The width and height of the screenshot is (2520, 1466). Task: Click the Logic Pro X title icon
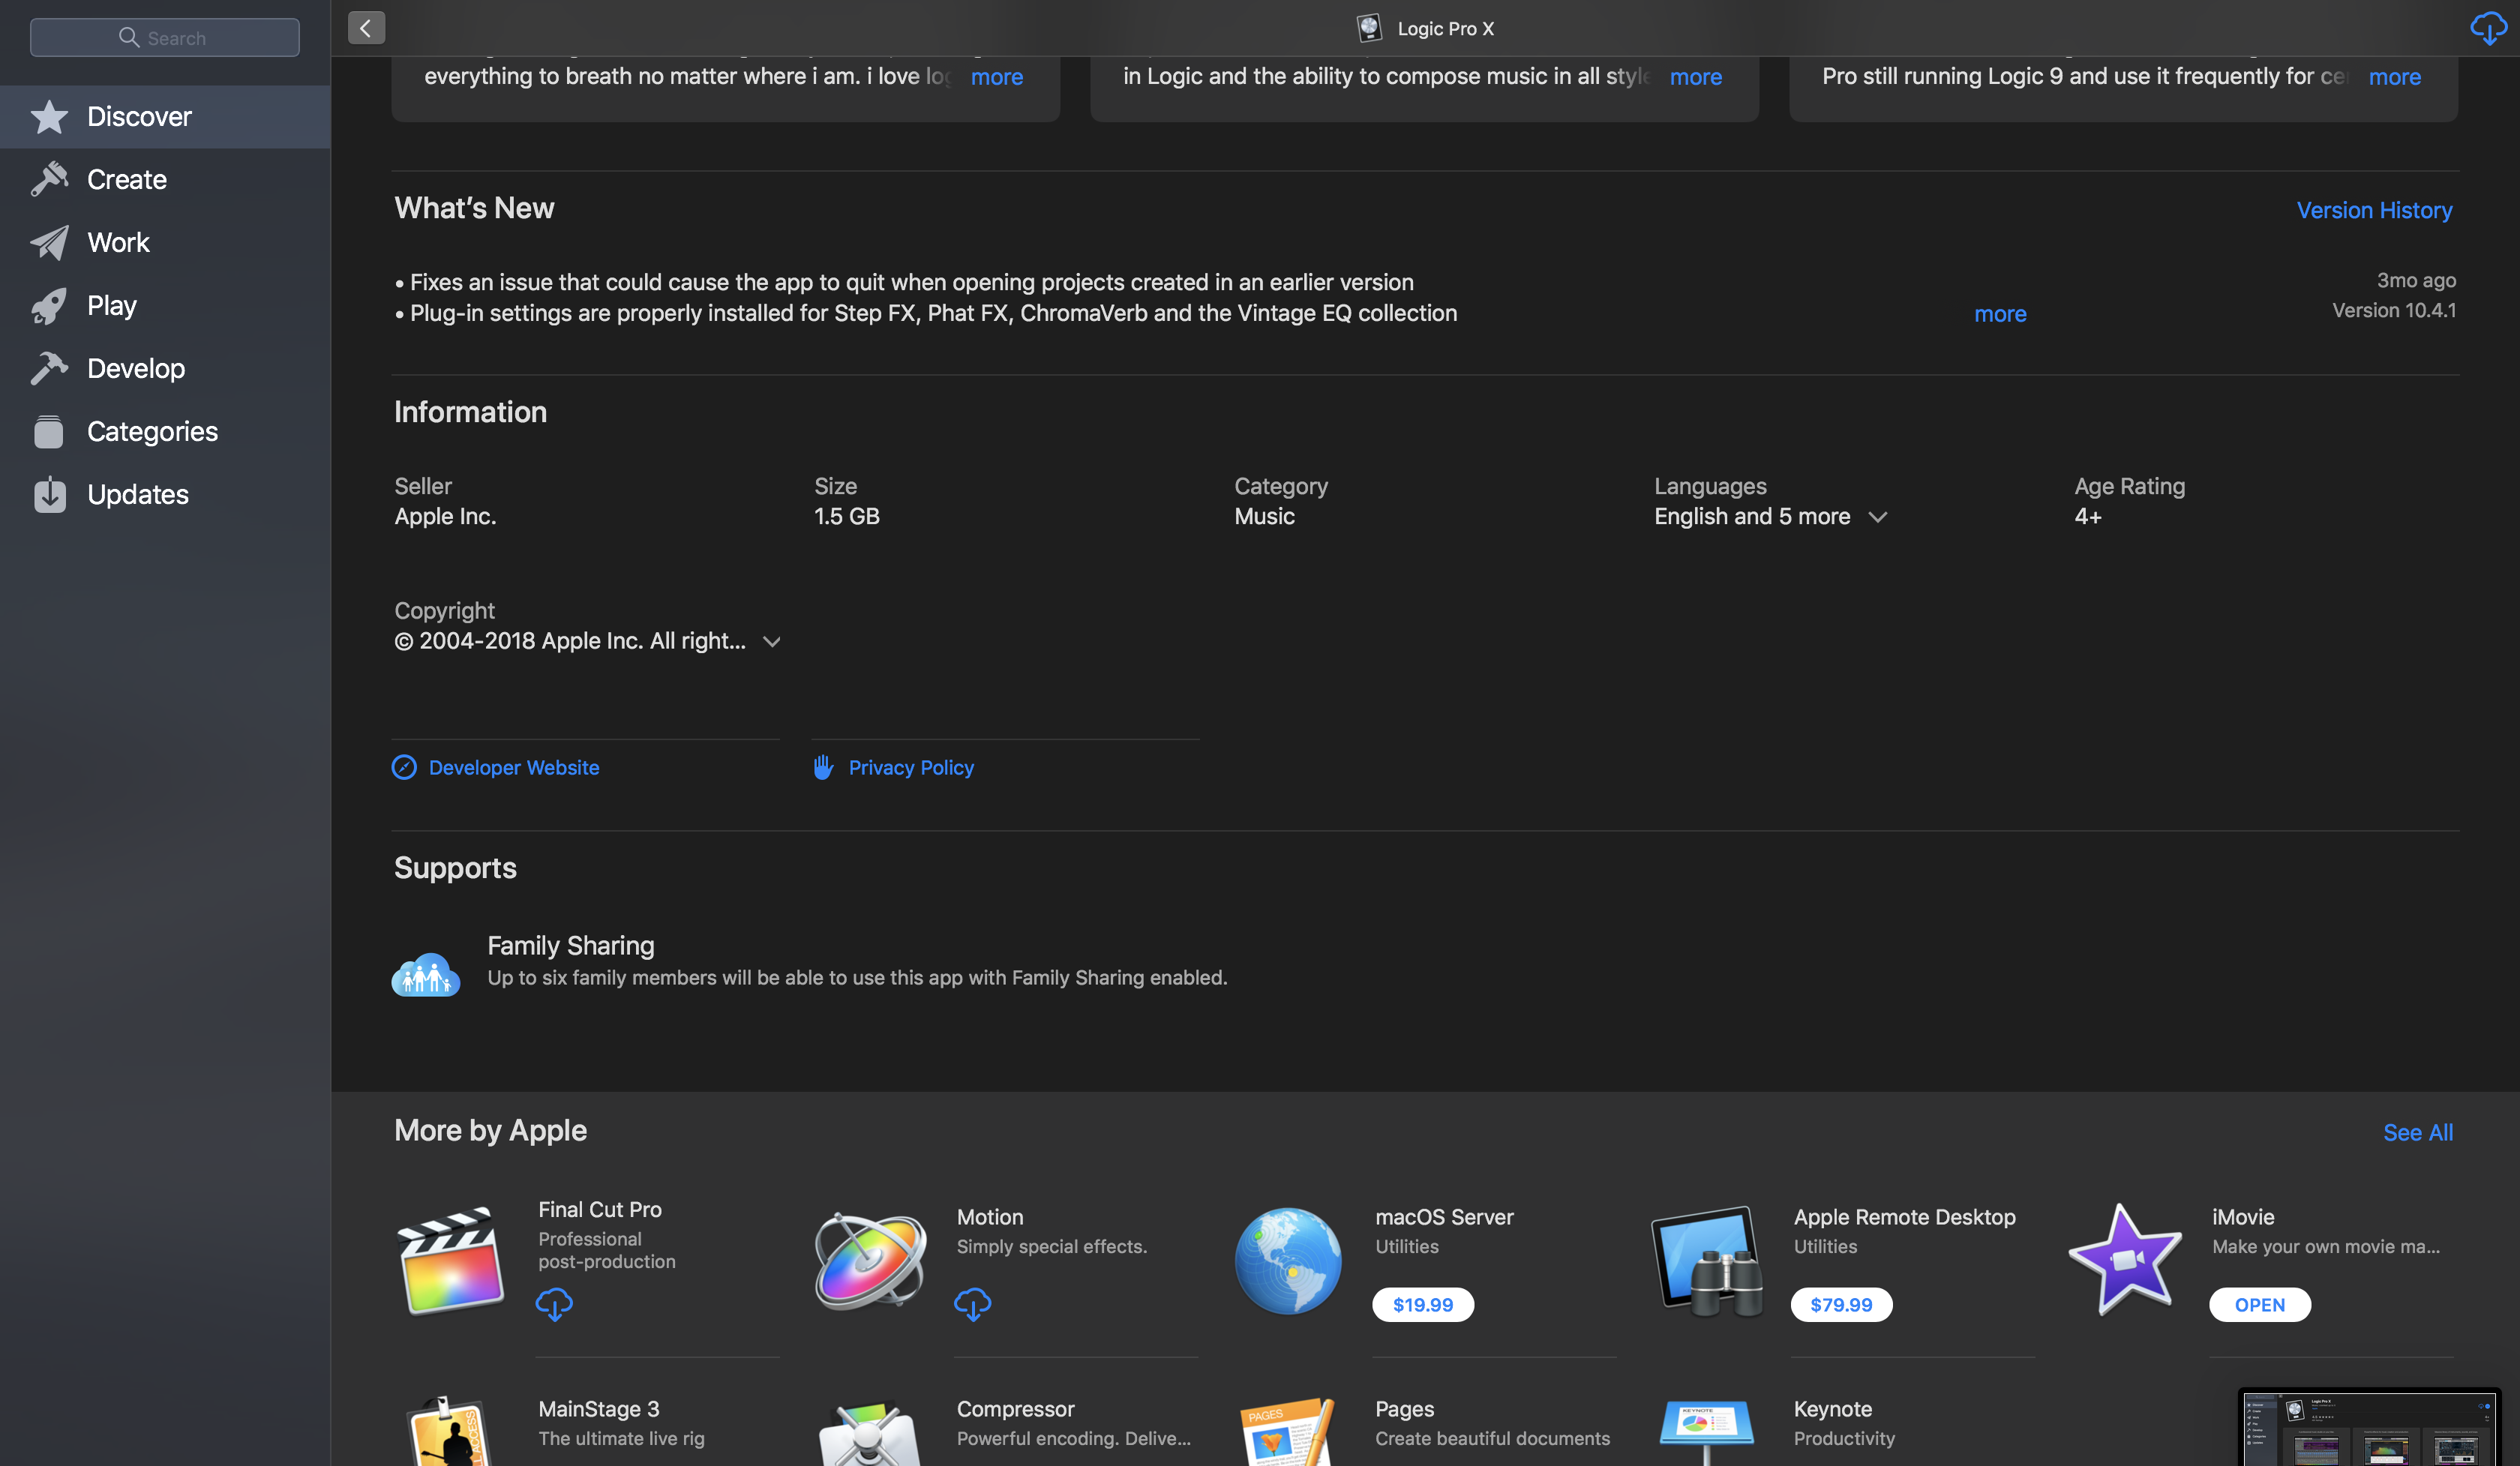click(1369, 28)
